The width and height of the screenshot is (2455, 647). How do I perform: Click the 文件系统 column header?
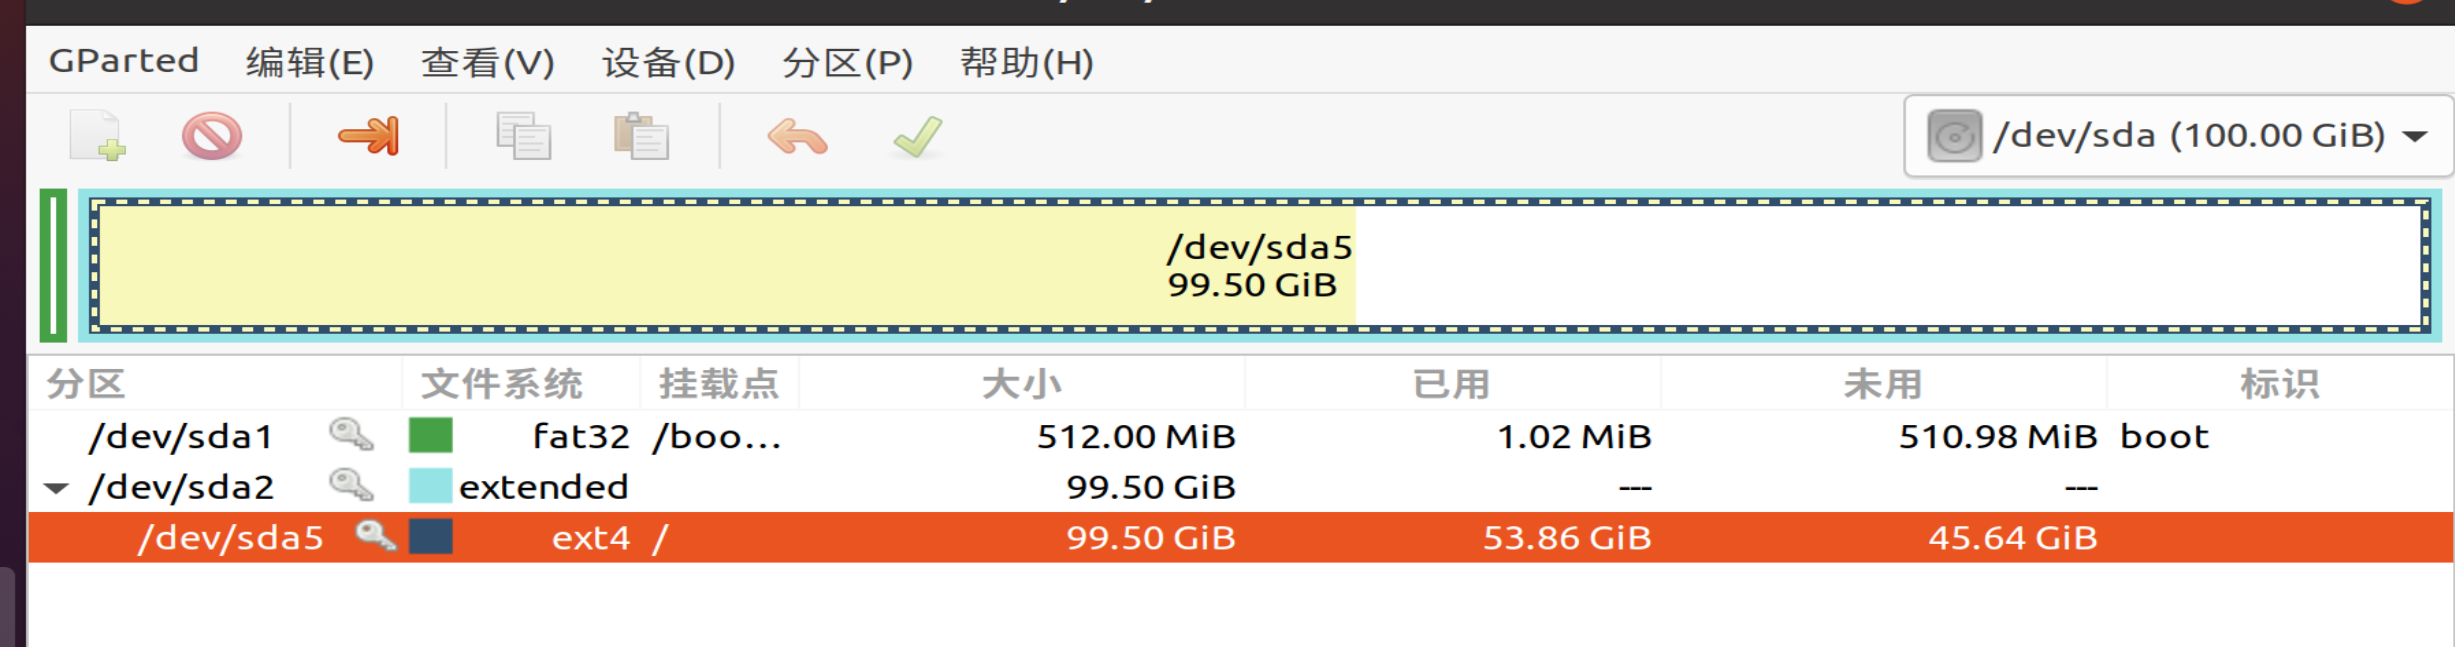click(x=502, y=384)
